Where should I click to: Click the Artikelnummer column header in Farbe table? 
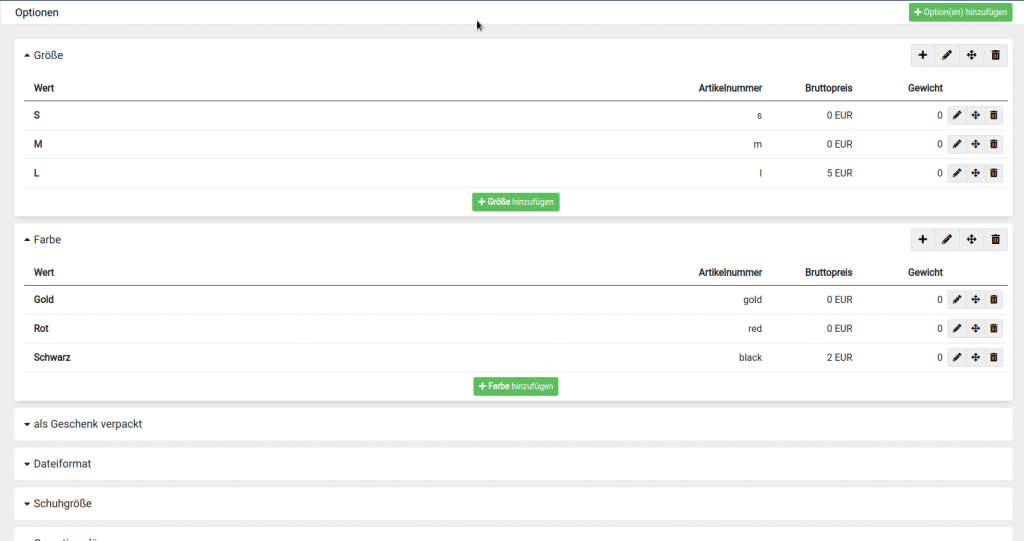tap(730, 272)
